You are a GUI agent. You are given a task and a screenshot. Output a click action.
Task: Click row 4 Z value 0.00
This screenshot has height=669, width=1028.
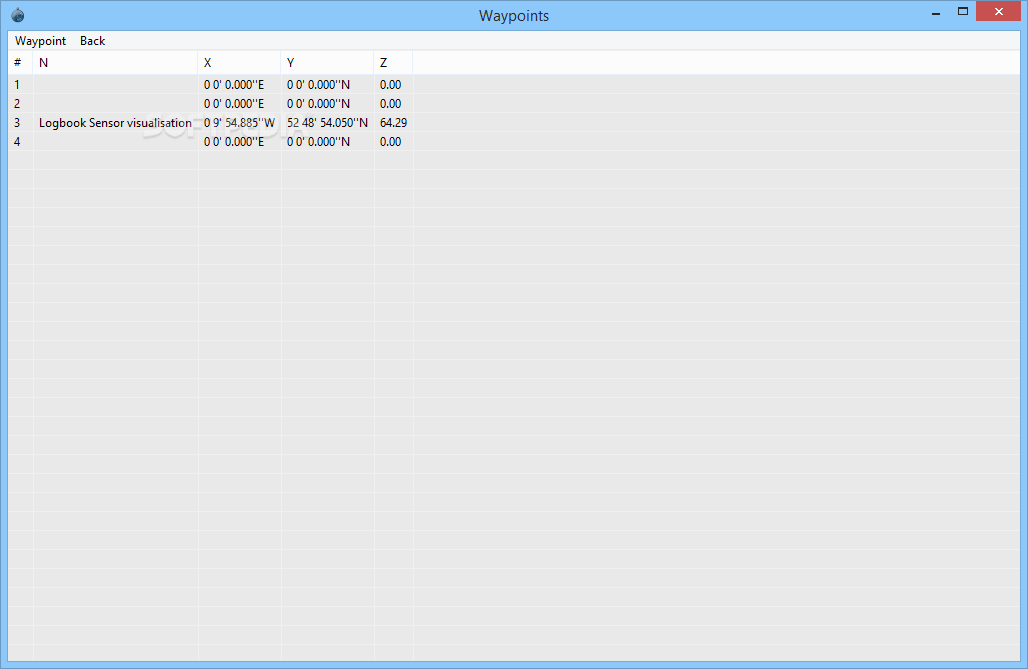[x=391, y=142]
